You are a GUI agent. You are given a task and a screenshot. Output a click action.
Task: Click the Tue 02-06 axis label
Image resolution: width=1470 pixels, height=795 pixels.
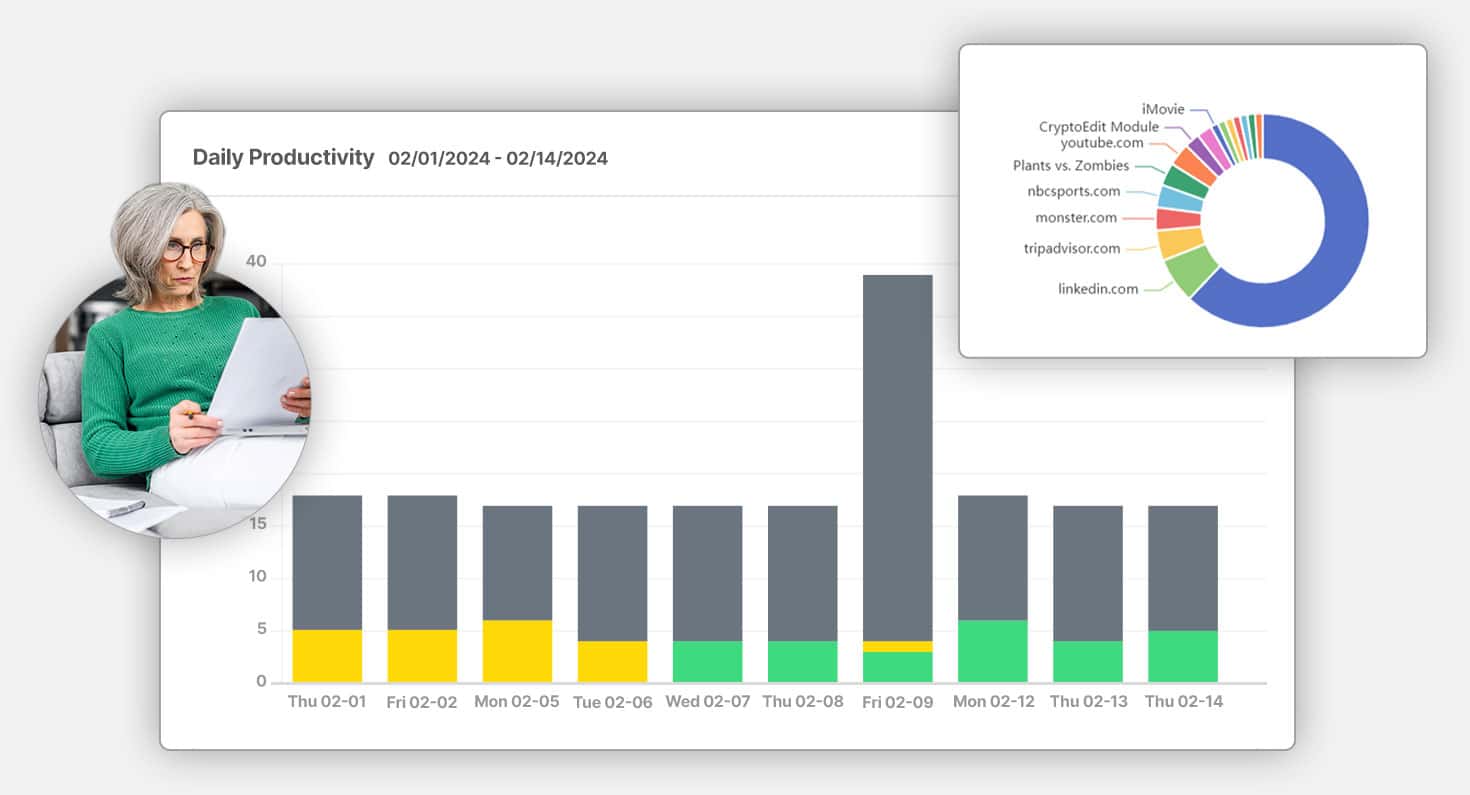(x=612, y=702)
